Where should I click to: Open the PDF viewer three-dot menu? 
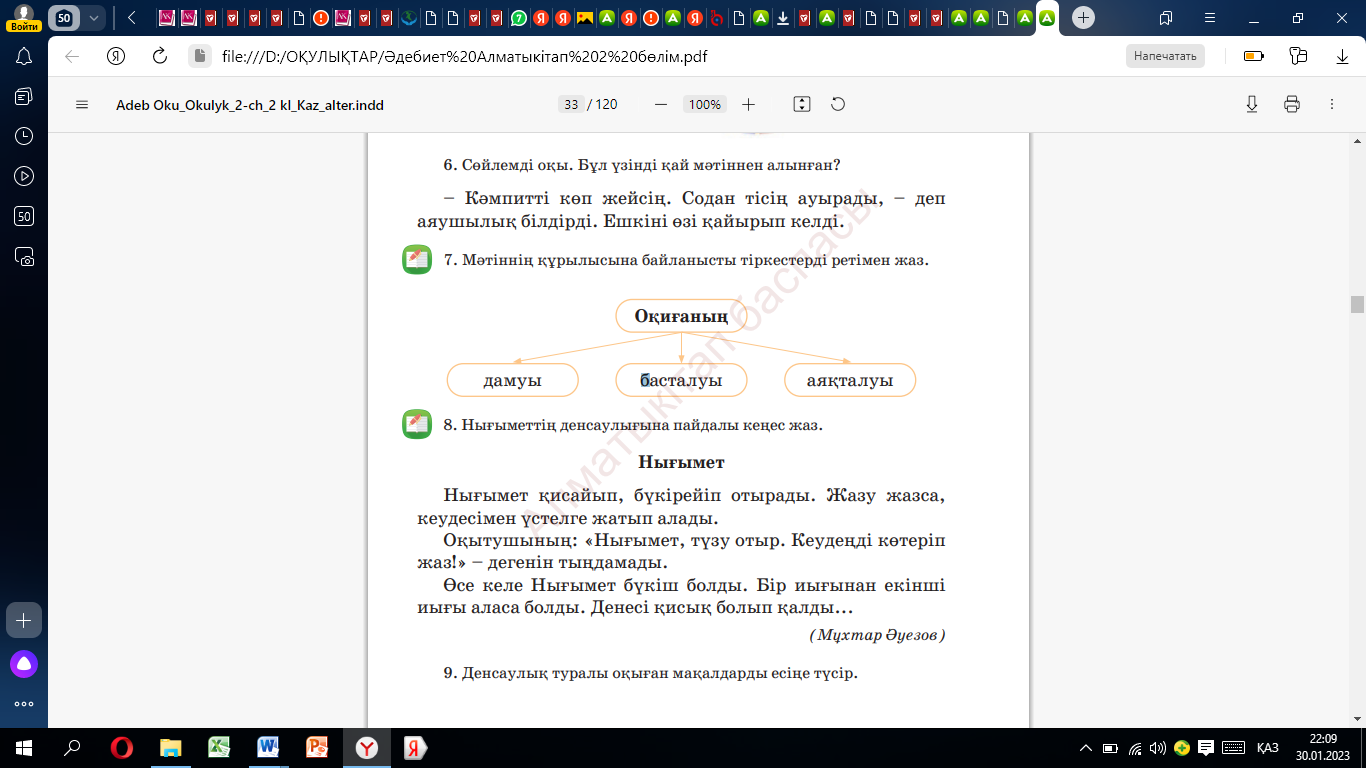tap(1331, 104)
